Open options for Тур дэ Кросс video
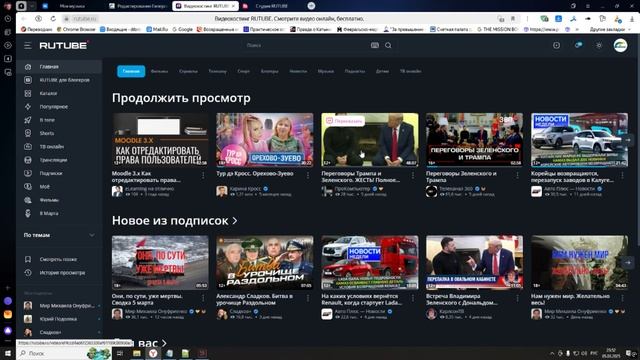 click(308, 176)
